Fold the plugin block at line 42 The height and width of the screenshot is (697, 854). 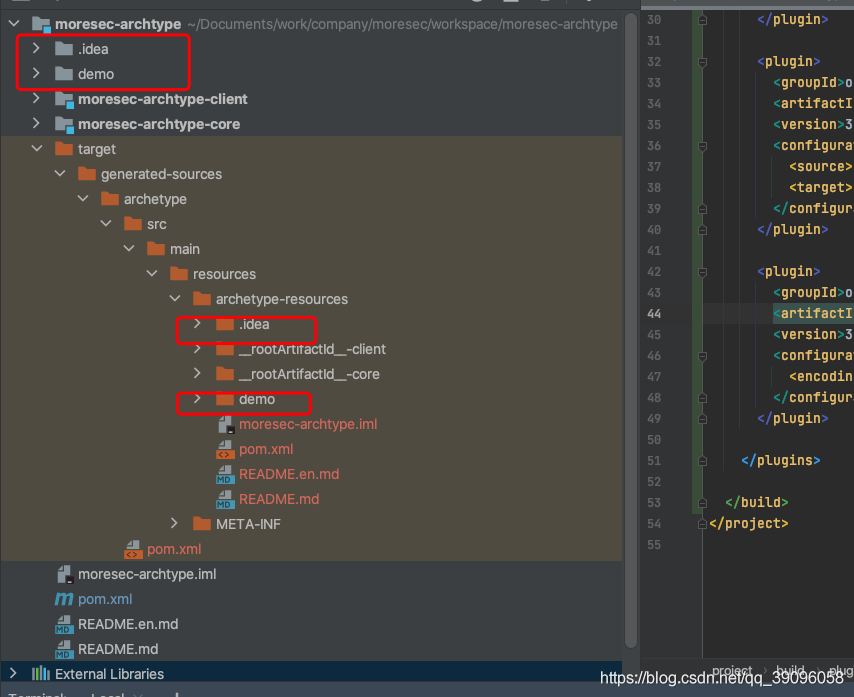[x=703, y=272]
